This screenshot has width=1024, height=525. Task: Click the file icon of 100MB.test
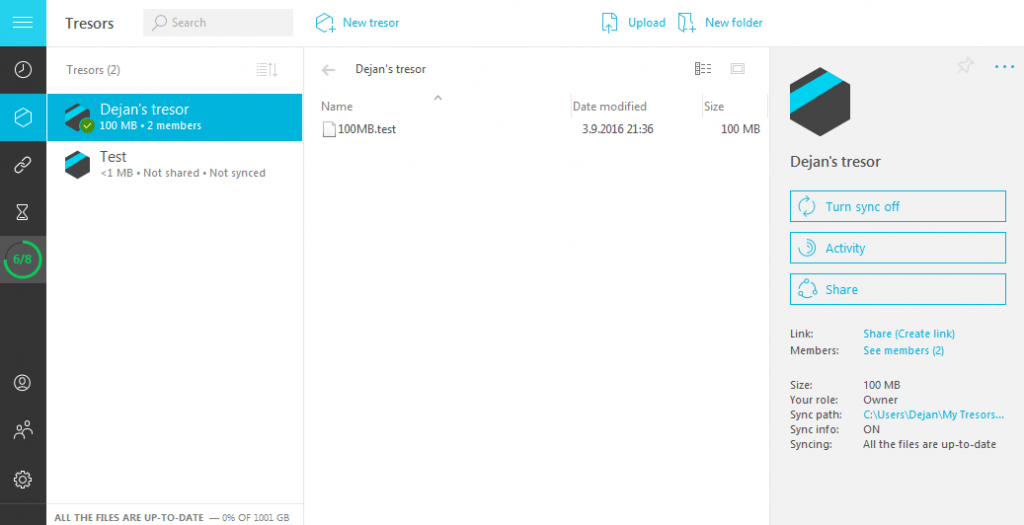tap(329, 129)
